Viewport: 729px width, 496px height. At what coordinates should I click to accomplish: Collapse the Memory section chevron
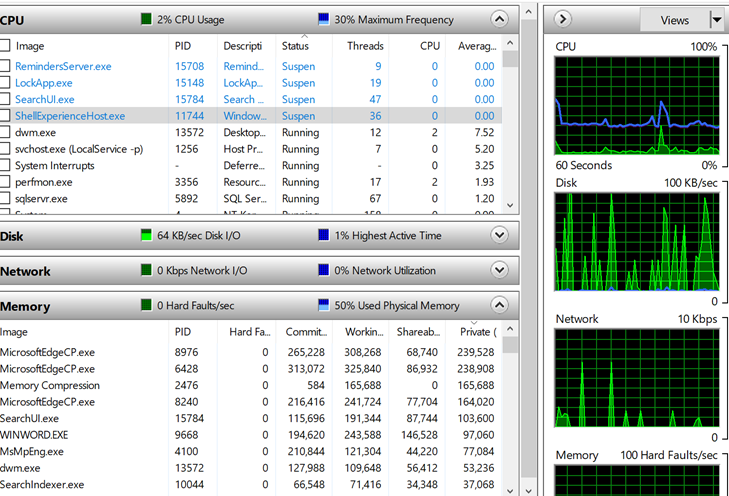[x=499, y=305]
